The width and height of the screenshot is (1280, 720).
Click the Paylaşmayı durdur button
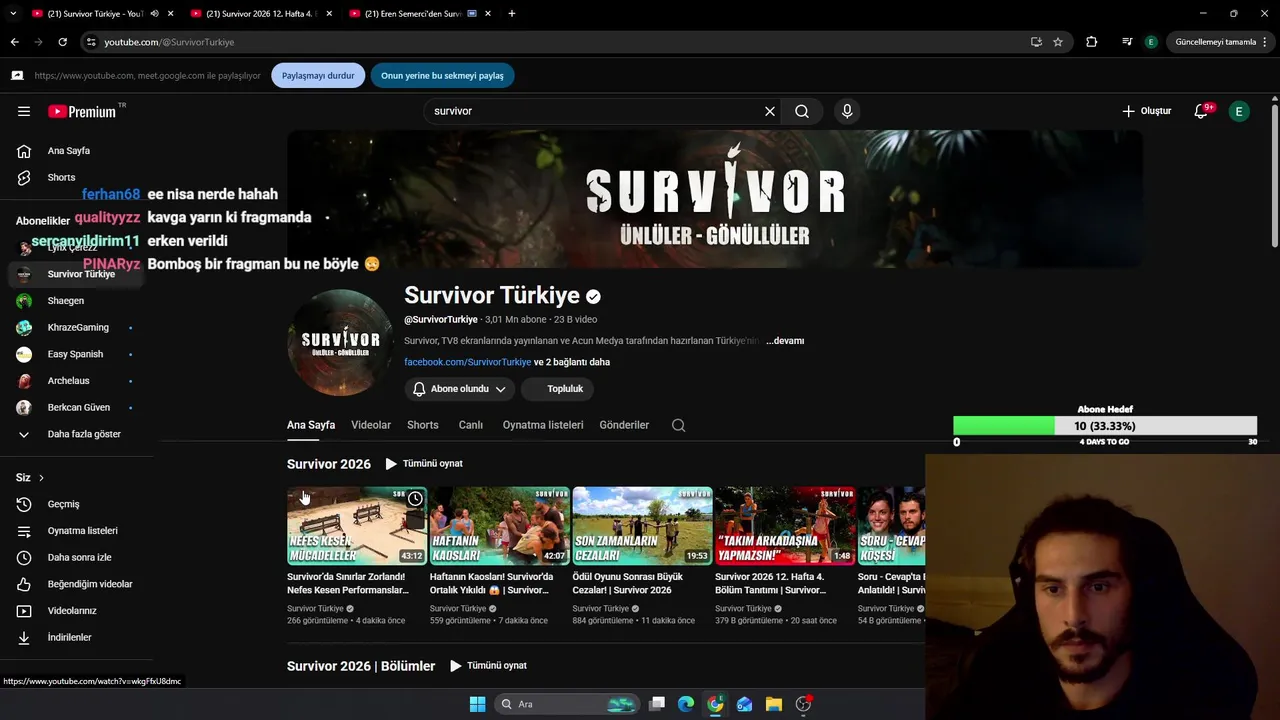318,76
